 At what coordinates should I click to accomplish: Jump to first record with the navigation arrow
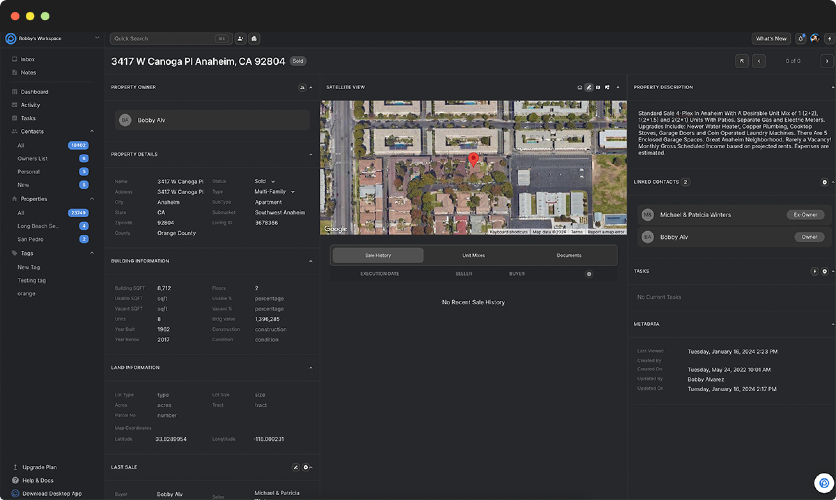tap(742, 61)
